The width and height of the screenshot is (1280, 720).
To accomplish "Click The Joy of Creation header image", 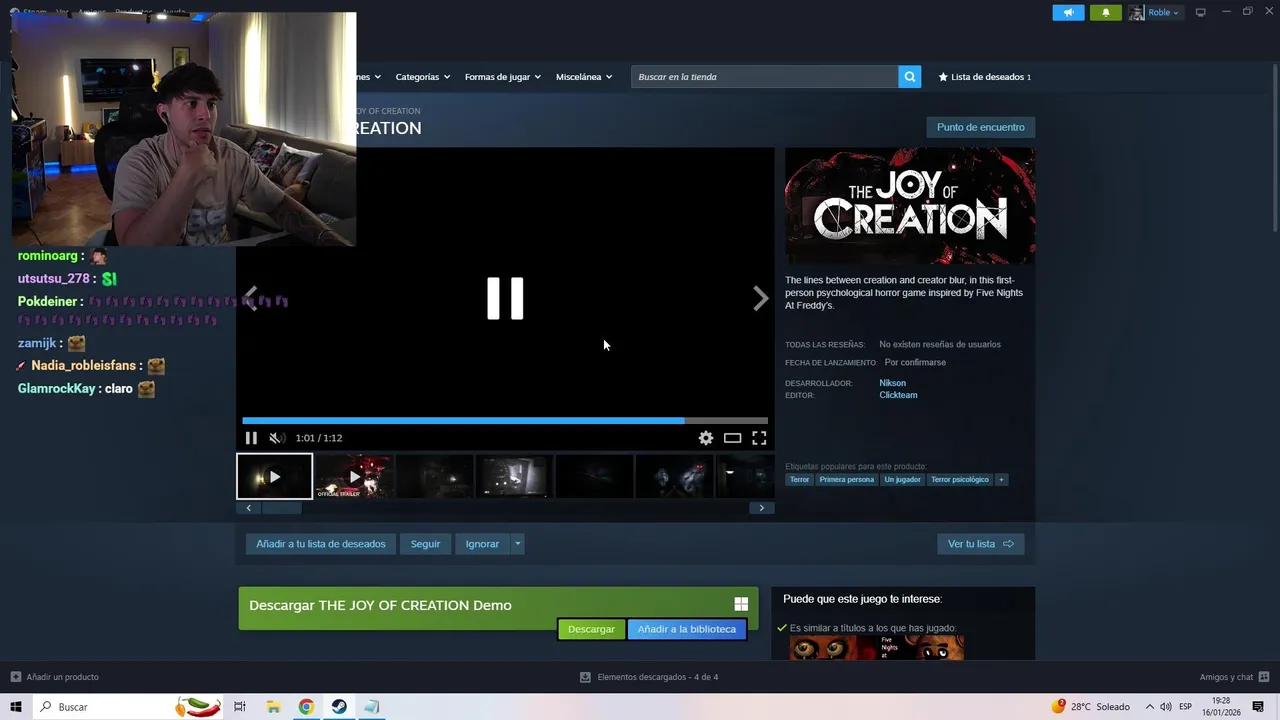I will 910,206.
